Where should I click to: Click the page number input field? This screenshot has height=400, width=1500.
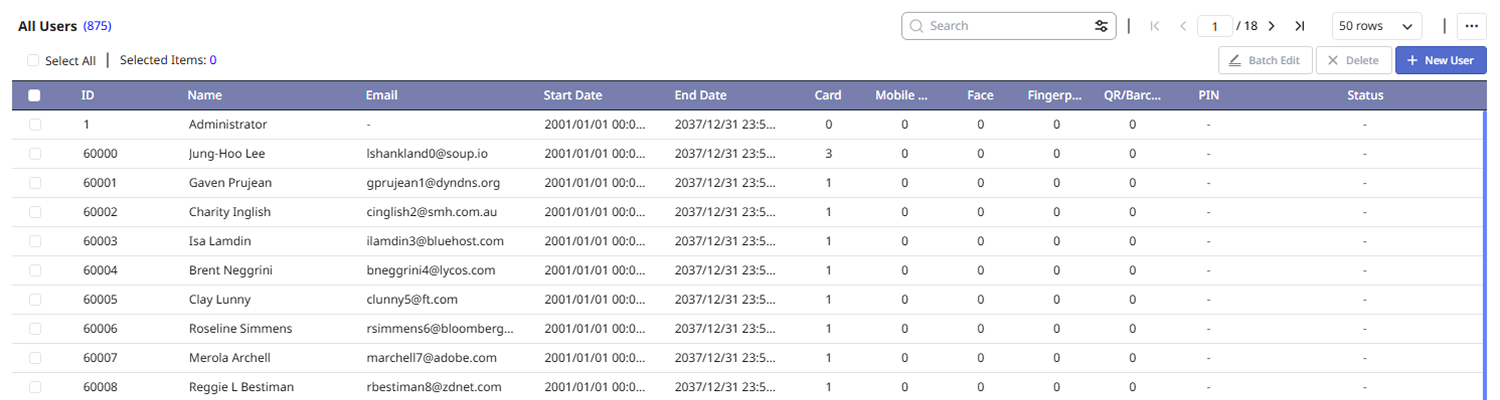coord(1214,26)
